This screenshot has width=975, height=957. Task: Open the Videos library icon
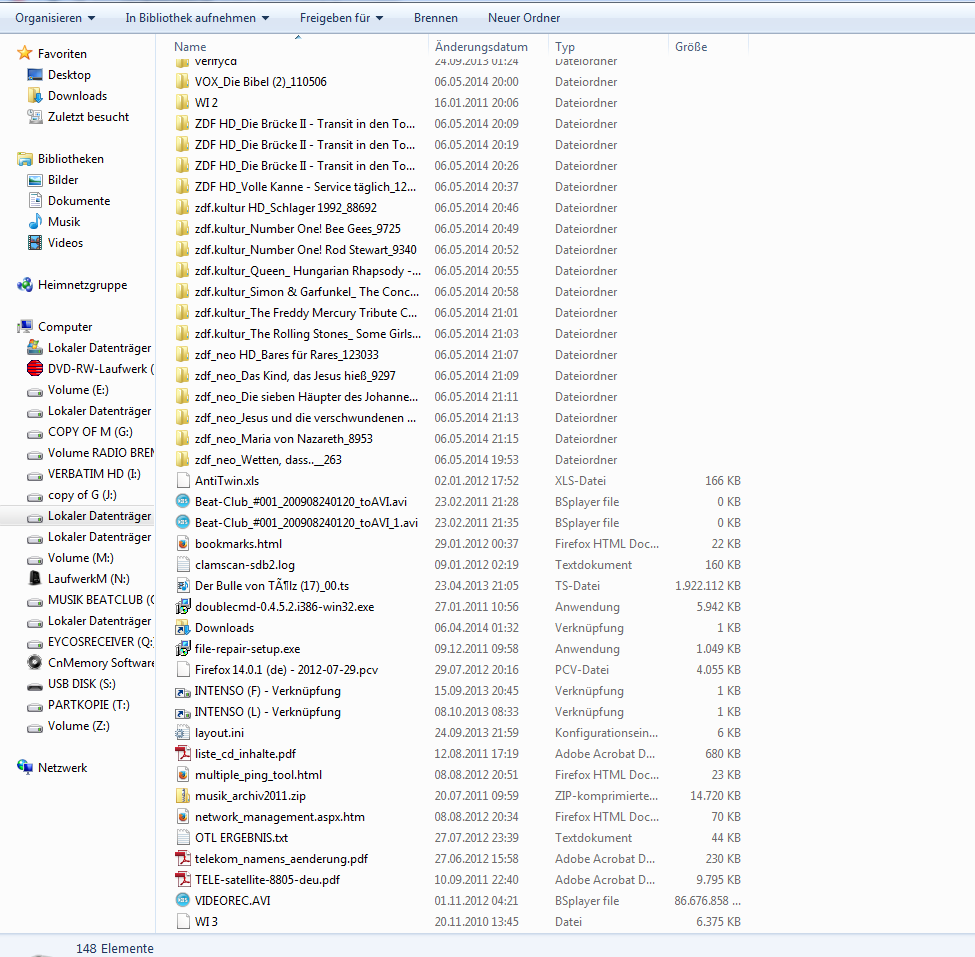pyautogui.click(x=35, y=243)
